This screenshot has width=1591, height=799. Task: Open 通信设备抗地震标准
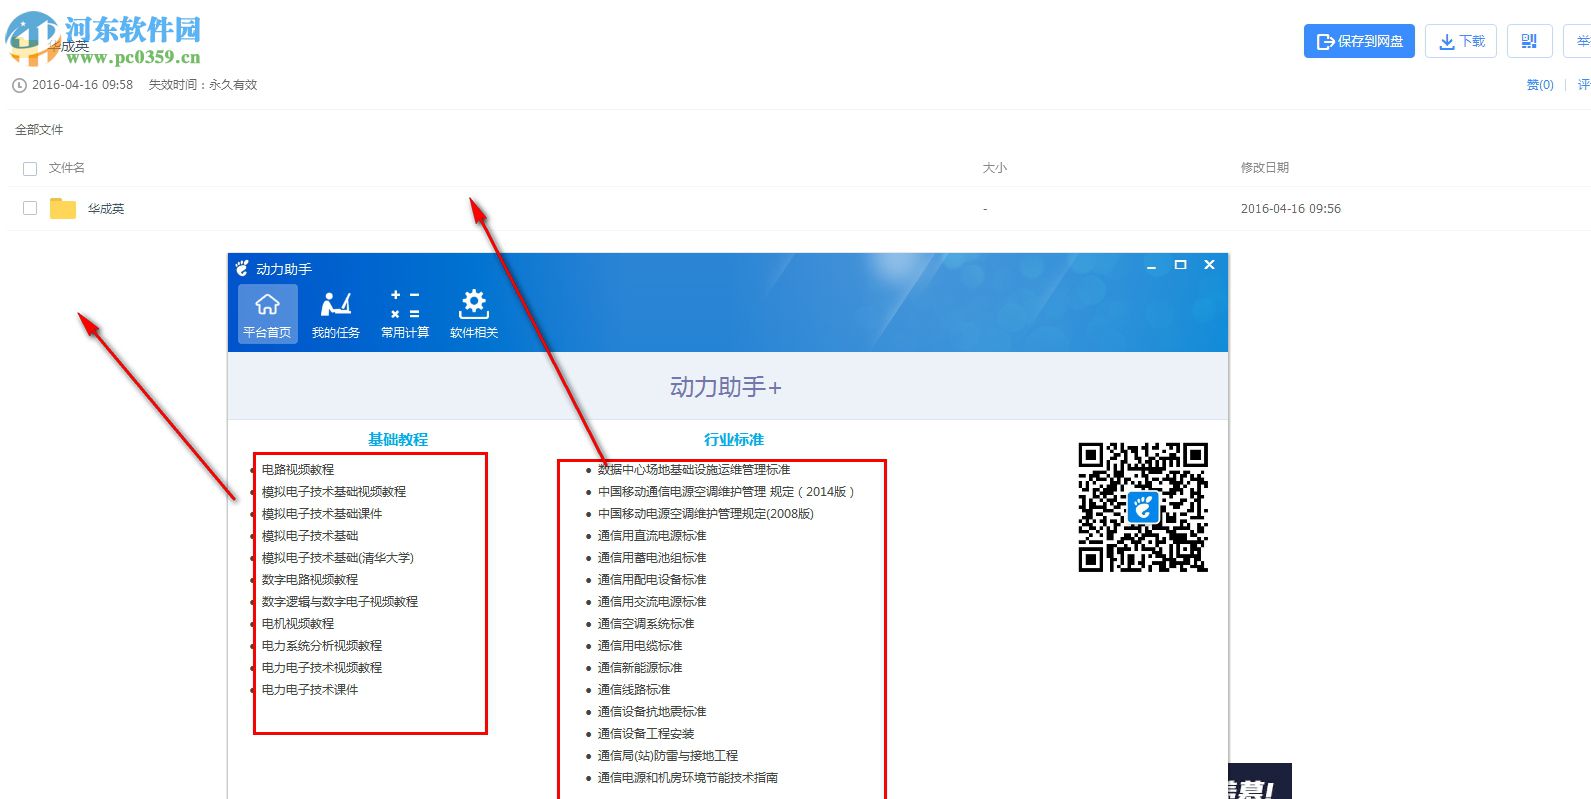(x=652, y=712)
